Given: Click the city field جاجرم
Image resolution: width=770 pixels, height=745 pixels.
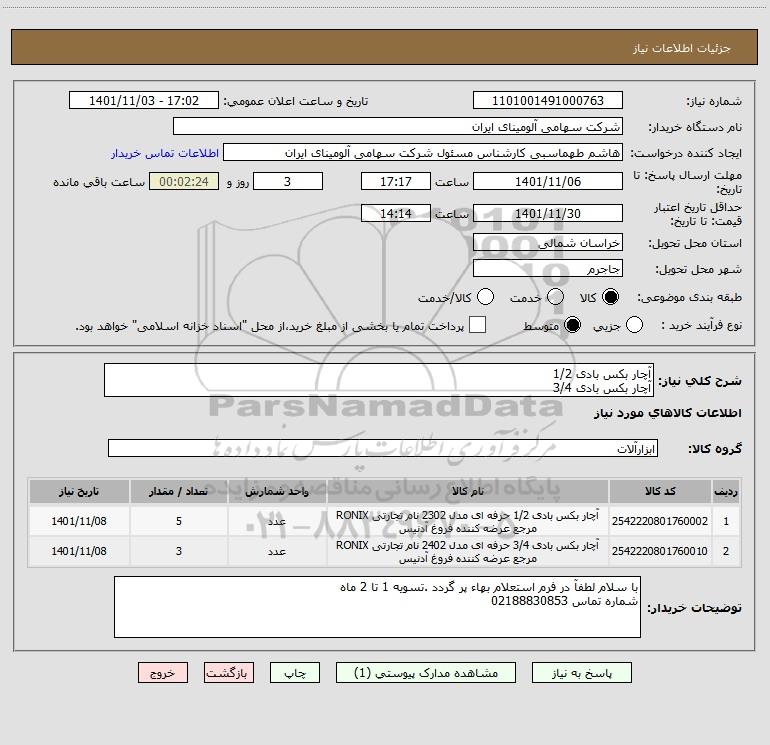Looking at the screenshot, I should click(548, 268).
